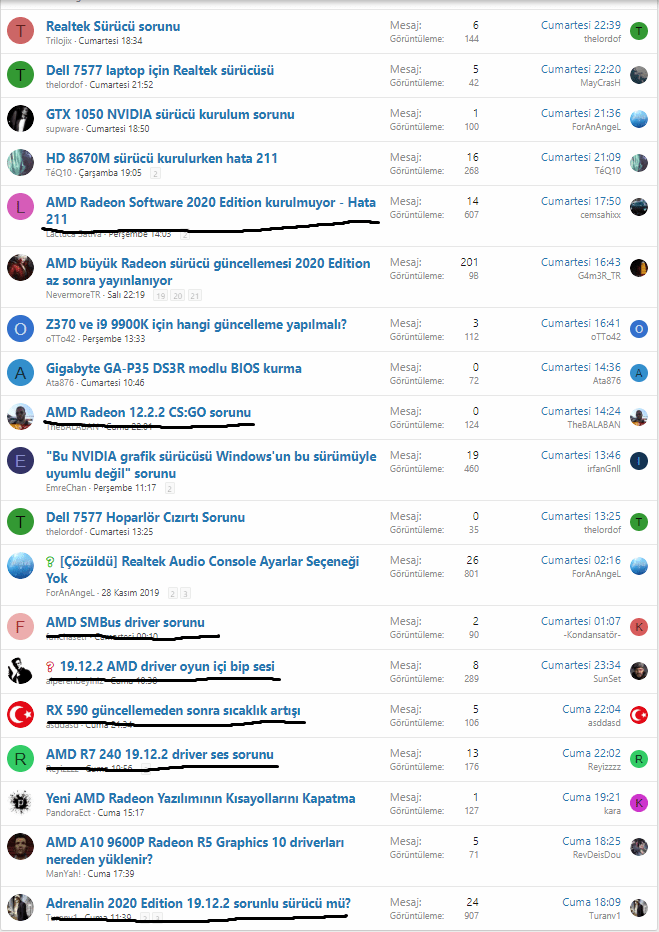Open the Realtek Sürücü sorunu thread

click(113, 26)
